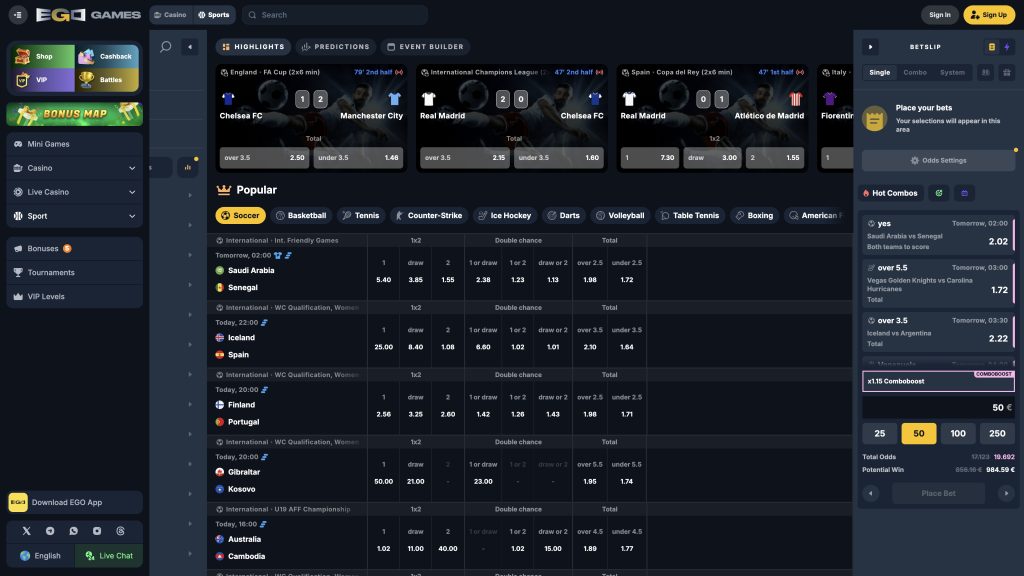Select the Soccer sport filter
This screenshot has height=576, width=1024.
tap(240, 216)
